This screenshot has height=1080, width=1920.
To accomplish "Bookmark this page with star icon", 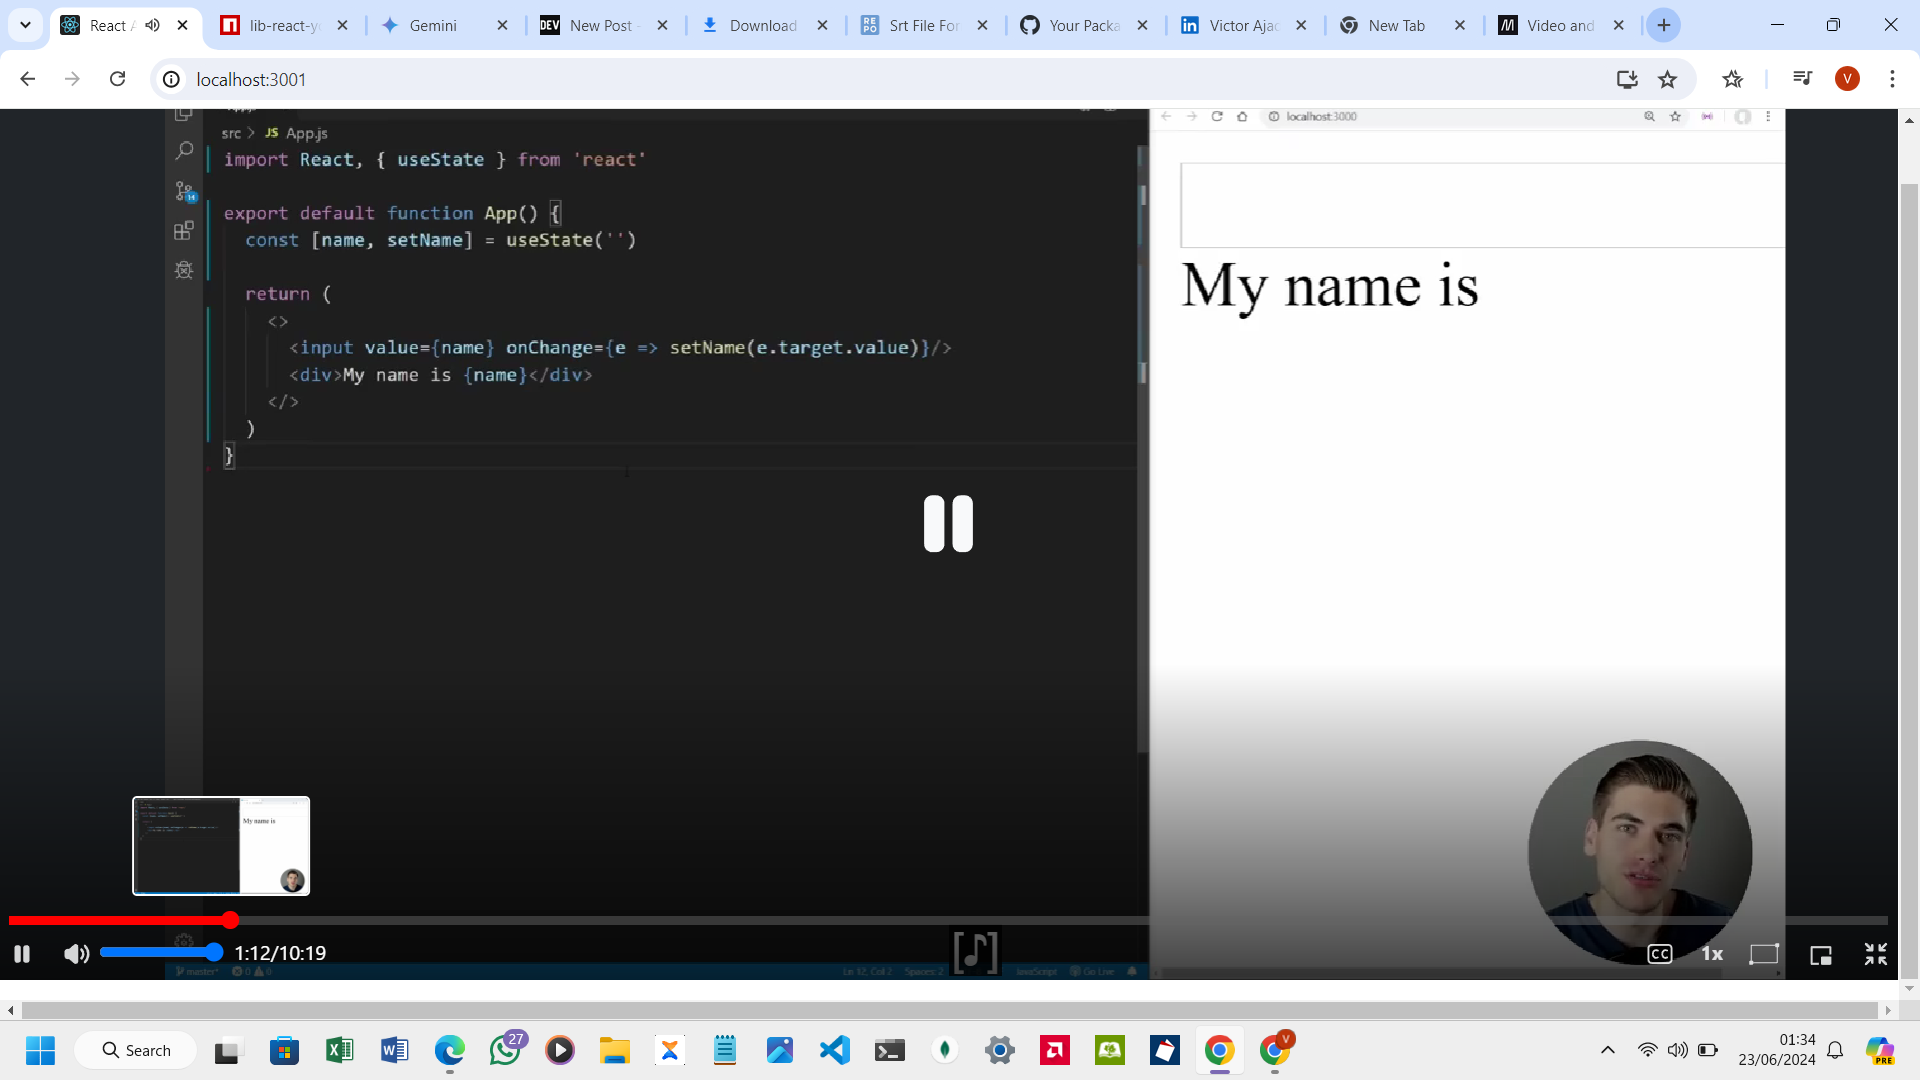I will [1667, 79].
